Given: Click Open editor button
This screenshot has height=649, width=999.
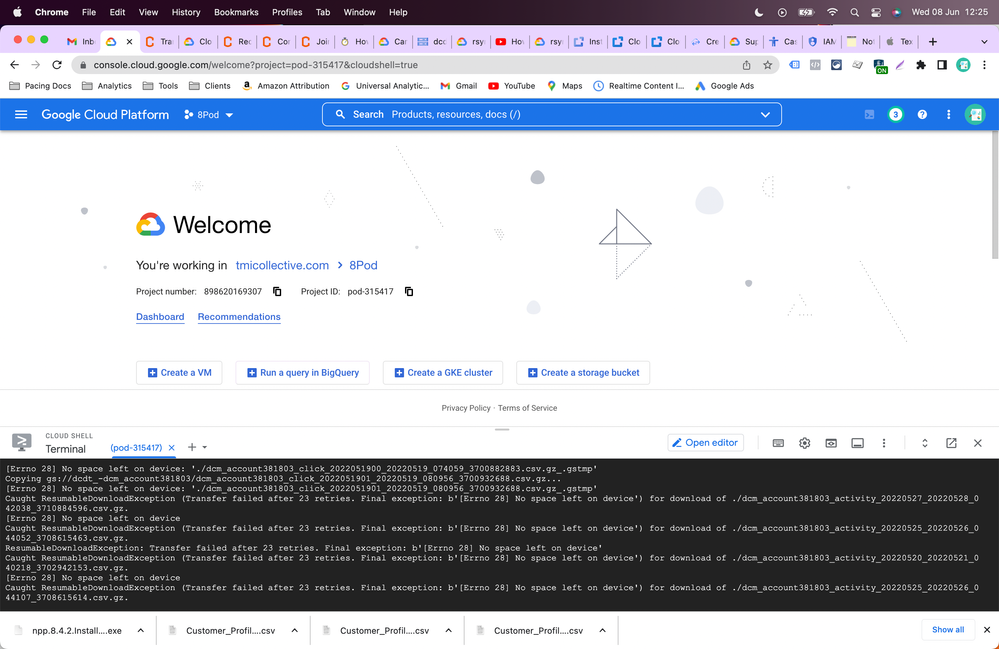Looking at the screenshot, I should pyautogui.click(x=705, y=443).
